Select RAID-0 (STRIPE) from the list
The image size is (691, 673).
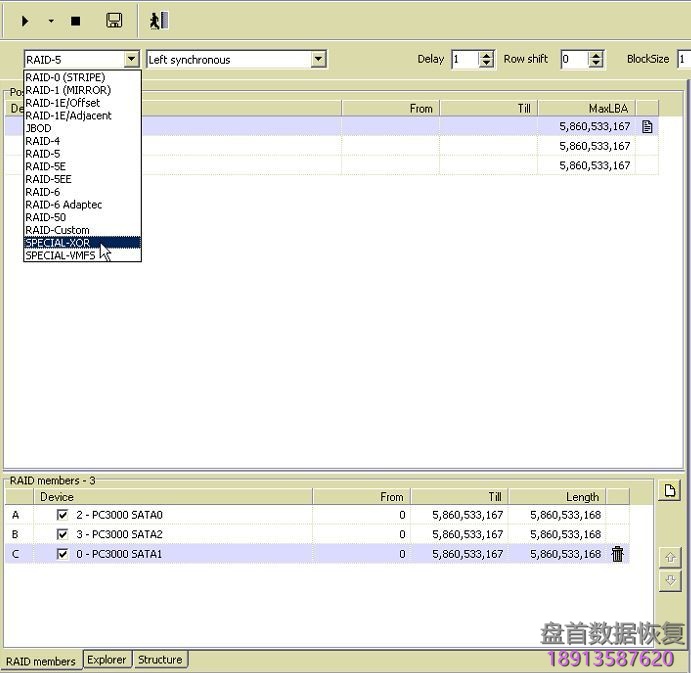82,77
